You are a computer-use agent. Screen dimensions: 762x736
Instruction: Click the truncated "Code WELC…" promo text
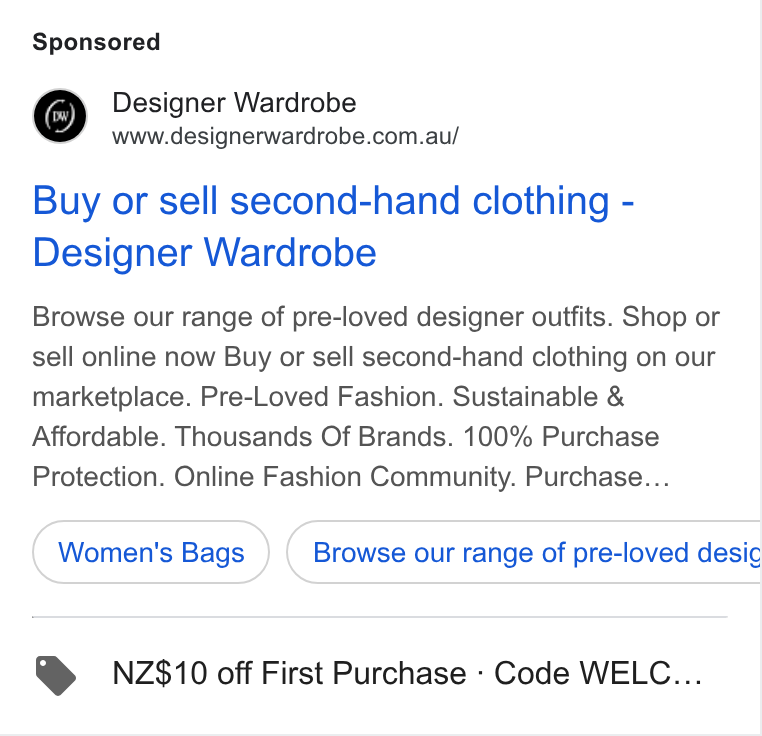598,673
